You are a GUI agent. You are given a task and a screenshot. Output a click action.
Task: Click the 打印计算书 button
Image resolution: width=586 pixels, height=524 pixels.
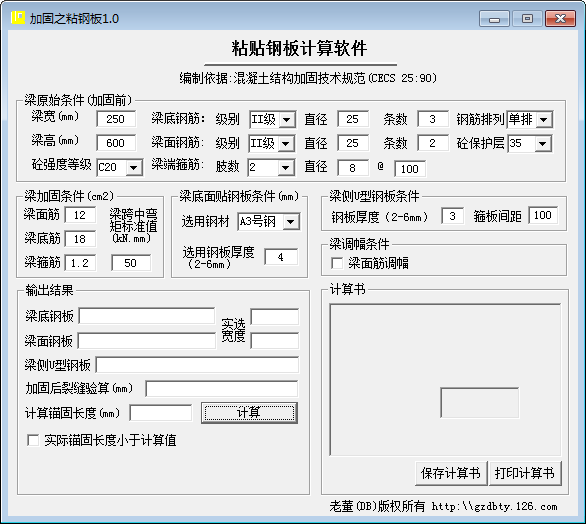(x=525, y=473)
